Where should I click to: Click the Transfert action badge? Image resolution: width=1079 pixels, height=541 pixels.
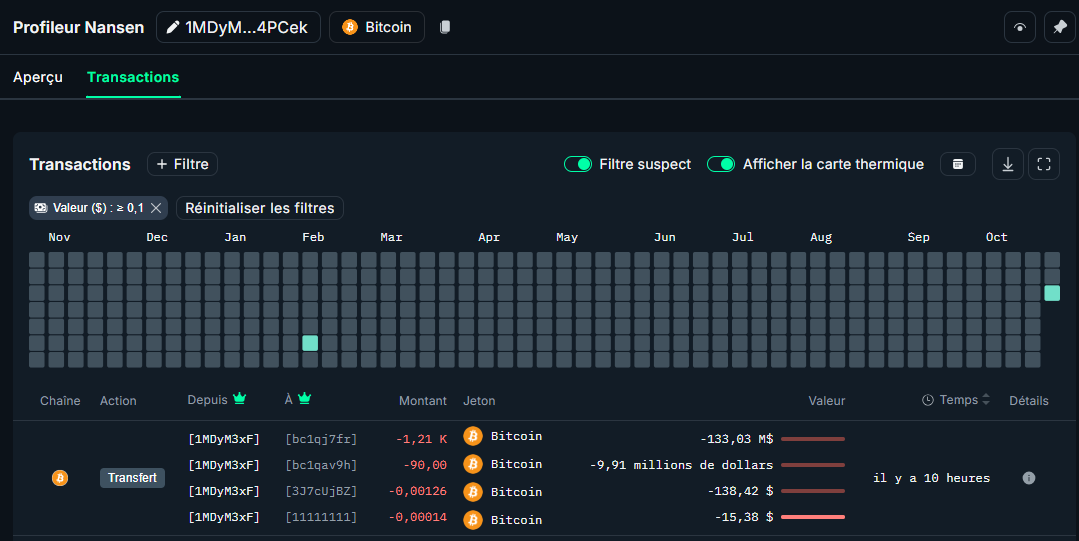pos(132,478)
